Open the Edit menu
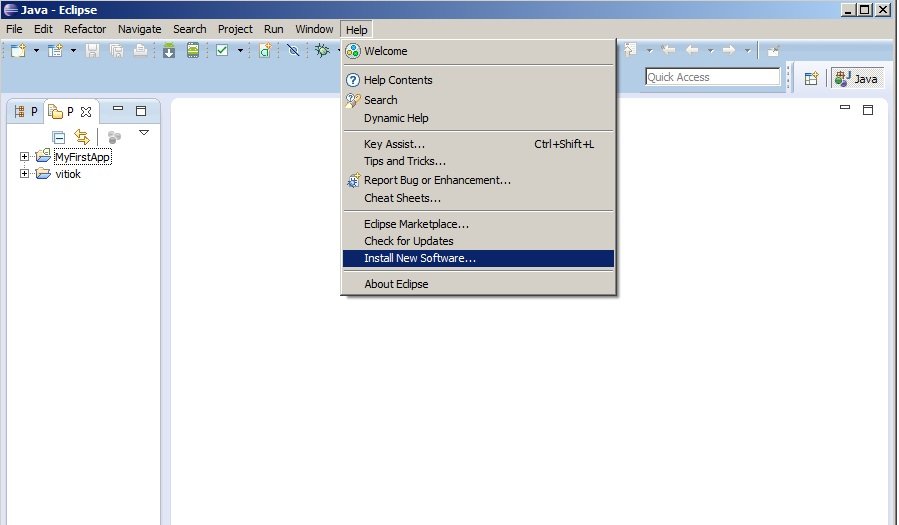 (x=43, y=29)
